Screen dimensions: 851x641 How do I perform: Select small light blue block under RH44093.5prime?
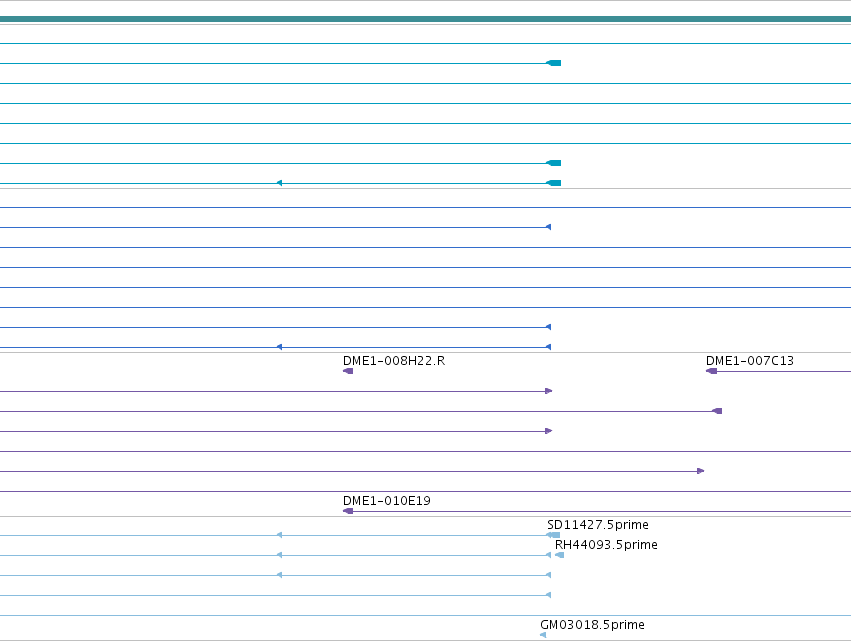point(560,555)
